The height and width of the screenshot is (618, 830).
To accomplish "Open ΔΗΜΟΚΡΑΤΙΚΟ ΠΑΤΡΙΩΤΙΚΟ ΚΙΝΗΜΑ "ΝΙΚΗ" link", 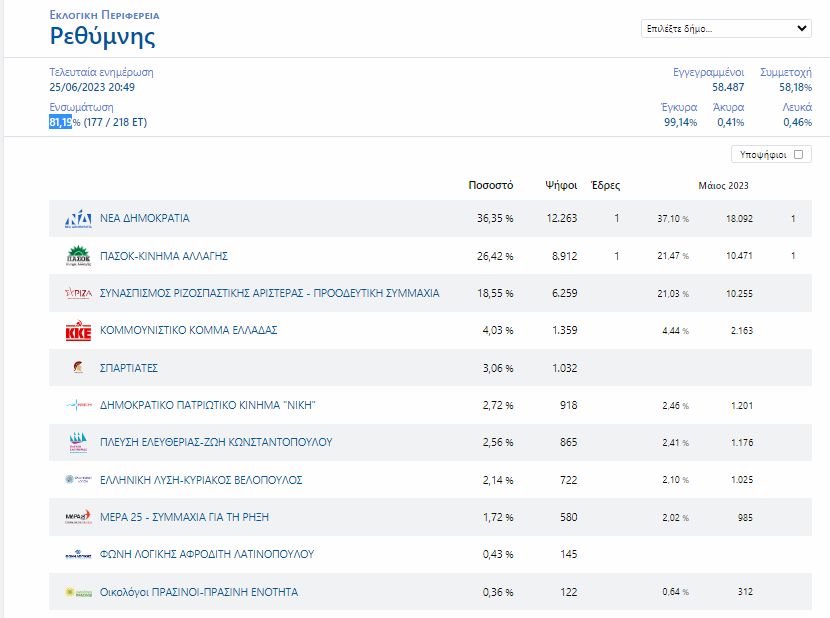I will coord(208,405).
